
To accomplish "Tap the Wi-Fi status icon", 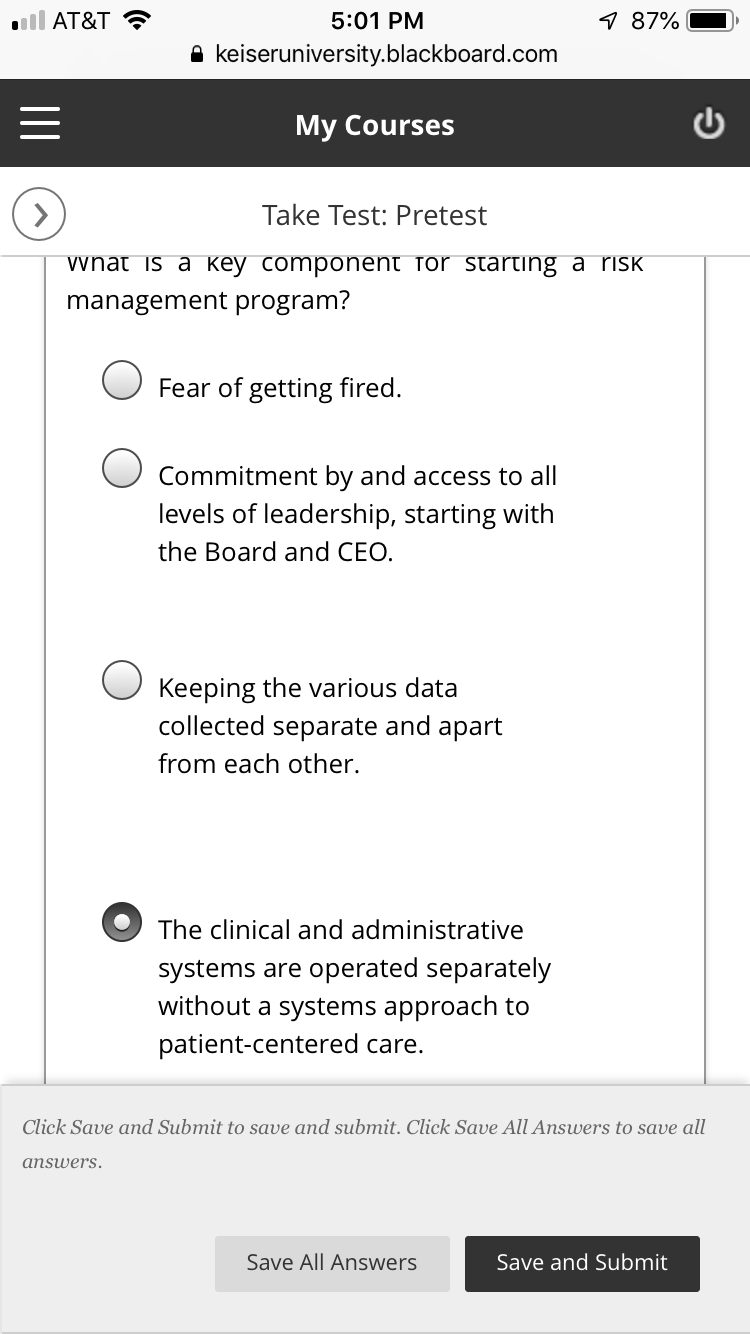I will [138, 21].
